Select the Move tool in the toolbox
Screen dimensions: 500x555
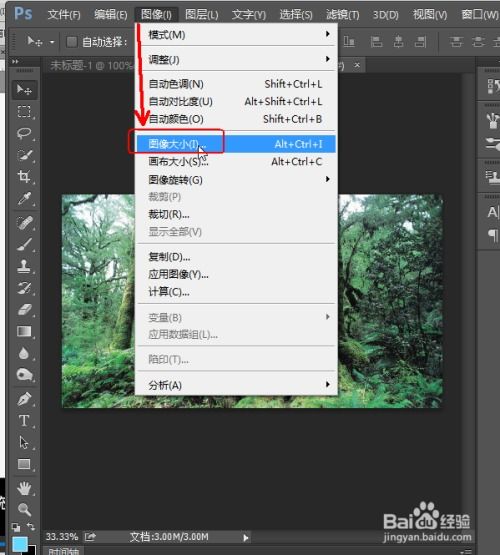click(24, 90)
